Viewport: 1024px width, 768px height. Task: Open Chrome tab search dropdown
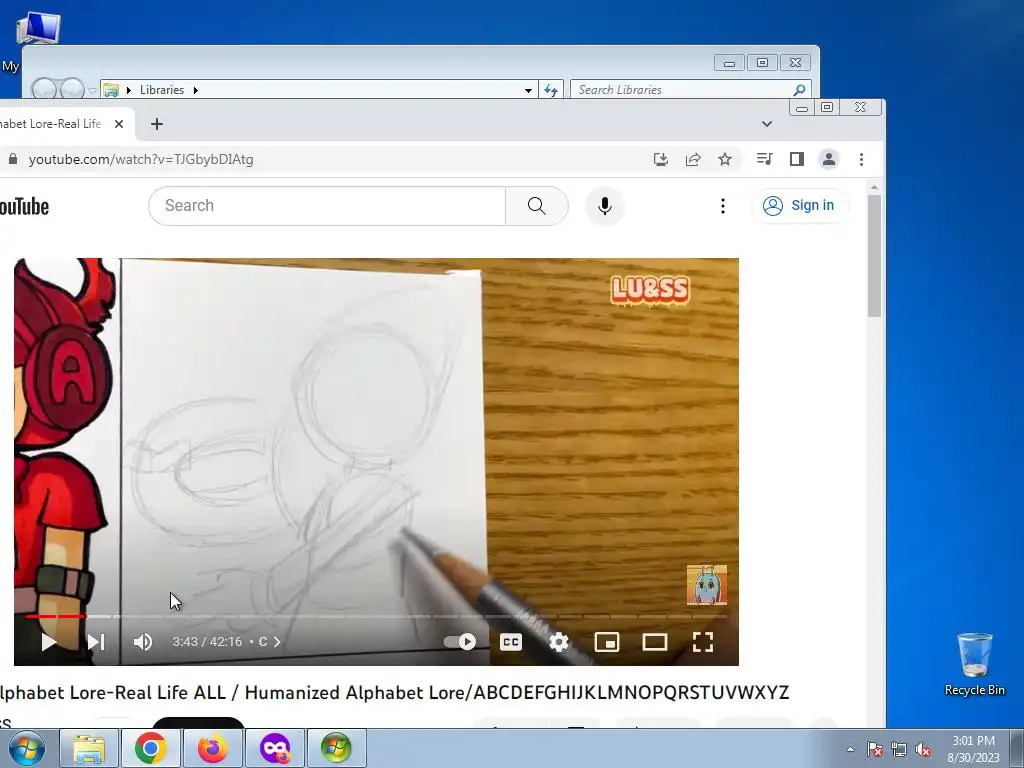click(767, 124)
